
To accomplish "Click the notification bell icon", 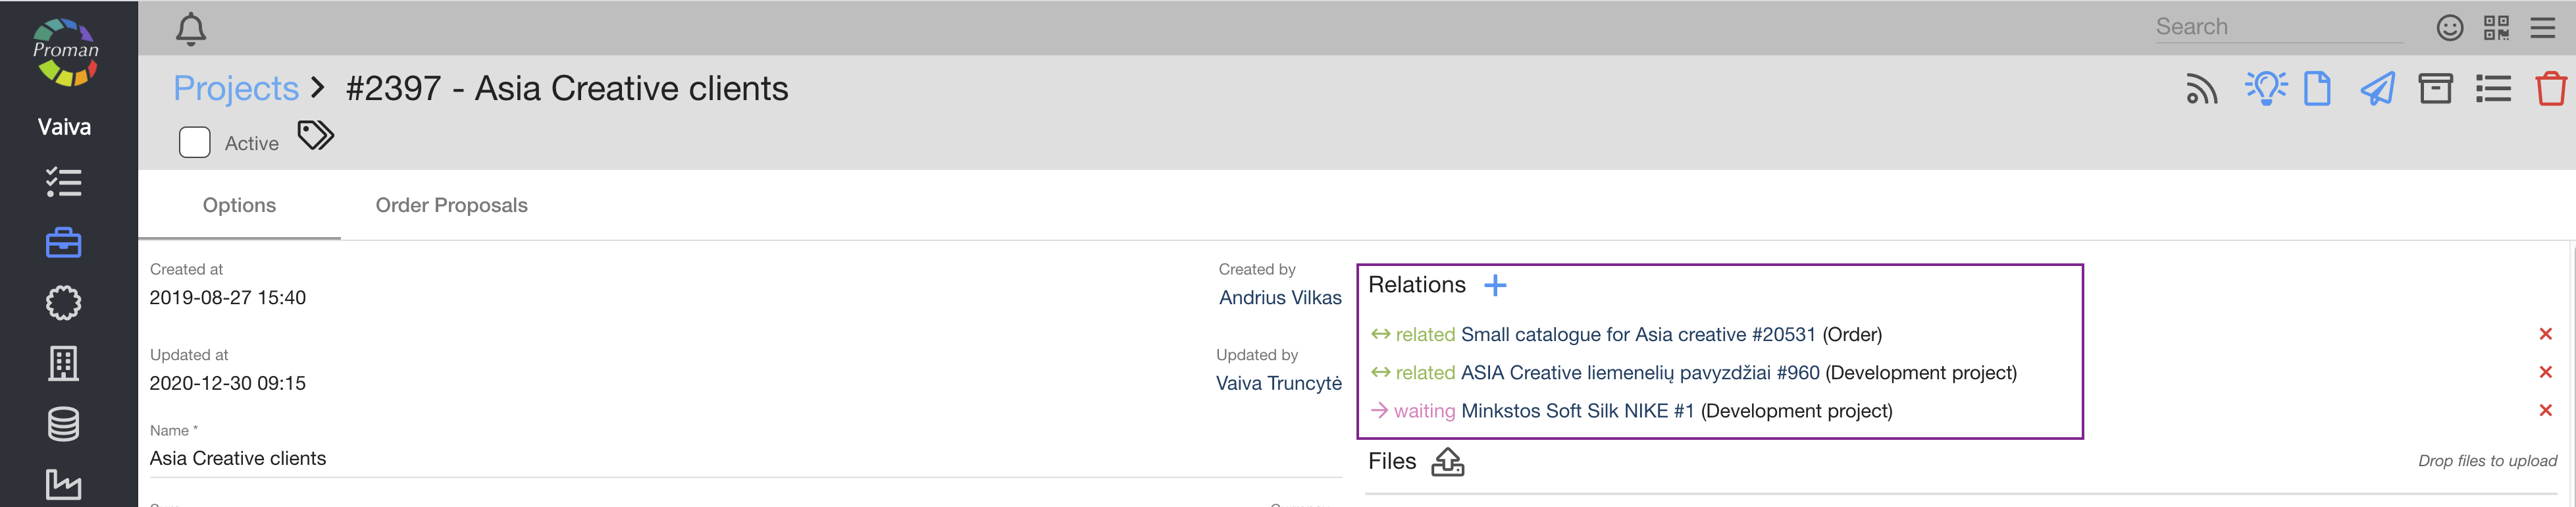I will pos(190,29).
